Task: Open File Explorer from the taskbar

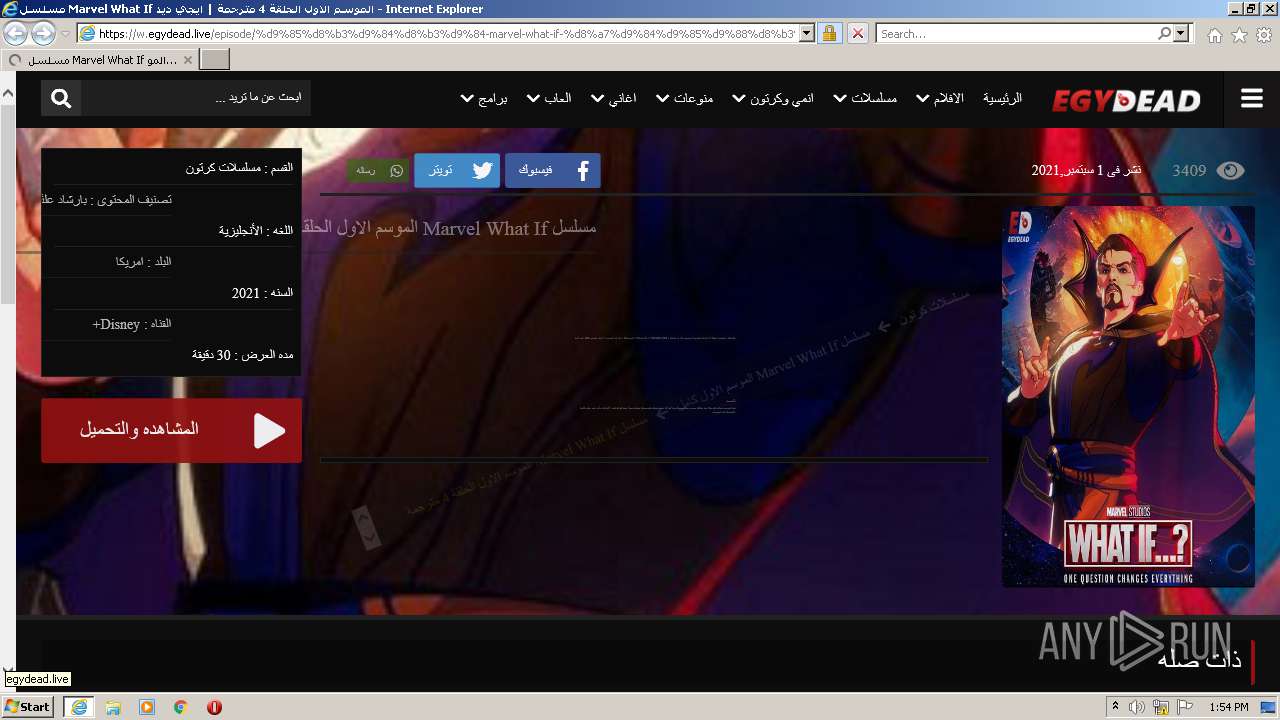Action: point(113,707)
